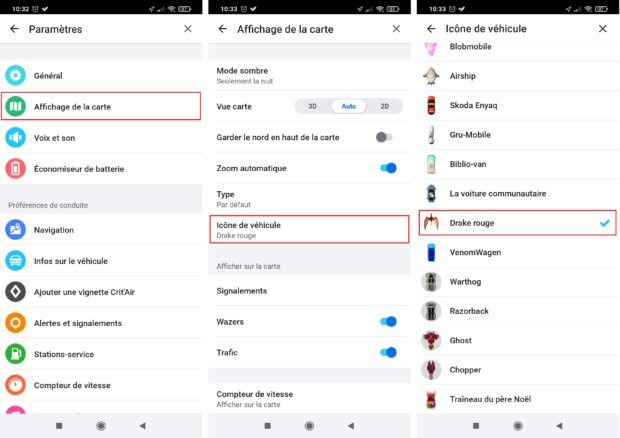This screenshot has height=438, width=620.
Task: Tap the Crit'Air vignette diamond icon
Action: click(x=15, y=292)
